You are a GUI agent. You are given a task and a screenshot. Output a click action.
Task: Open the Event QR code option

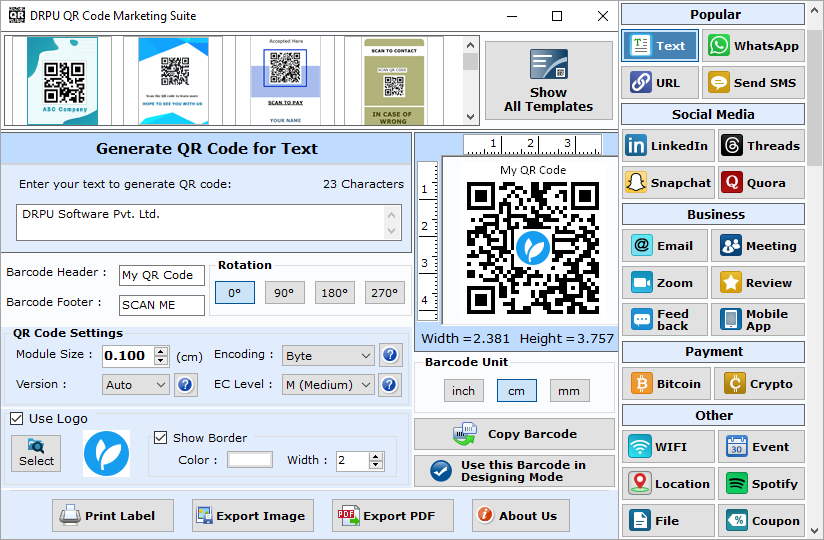761,446
